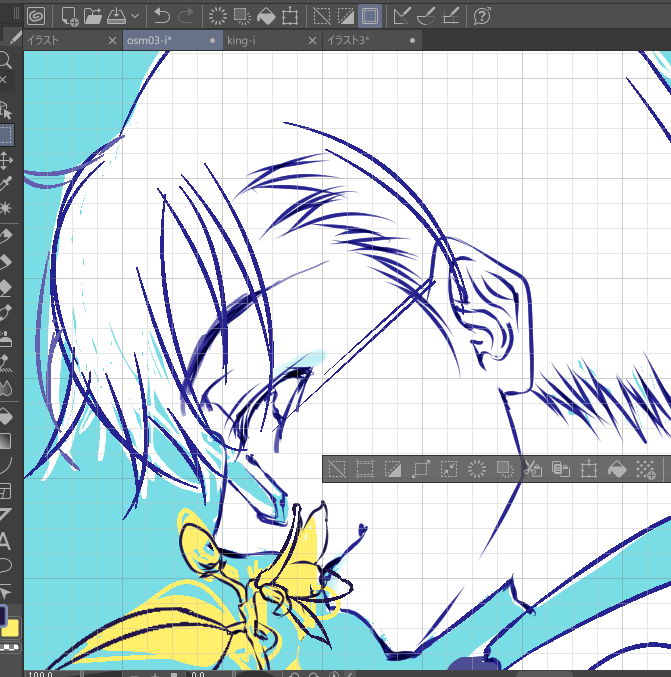Toggle Snap to Special Ruler
Image resolution: width=671 pixels, height=677 pixels.
pyautogui.click(x=426, y=16)
